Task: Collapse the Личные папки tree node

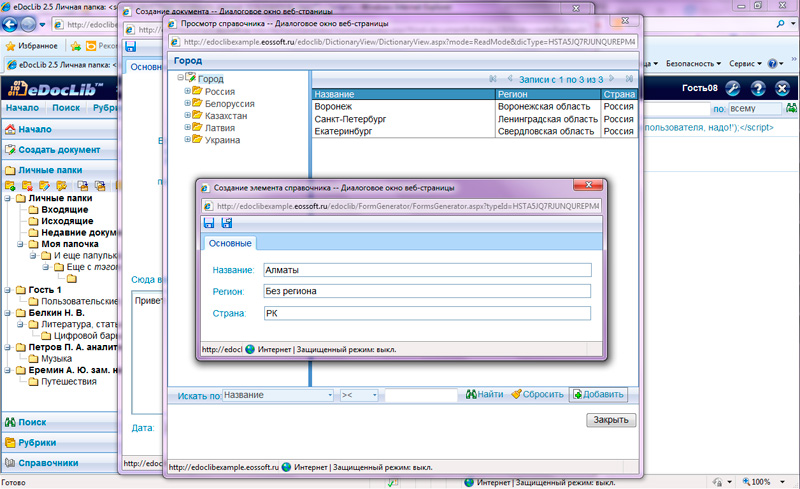Action: click(x=8, y=198)
